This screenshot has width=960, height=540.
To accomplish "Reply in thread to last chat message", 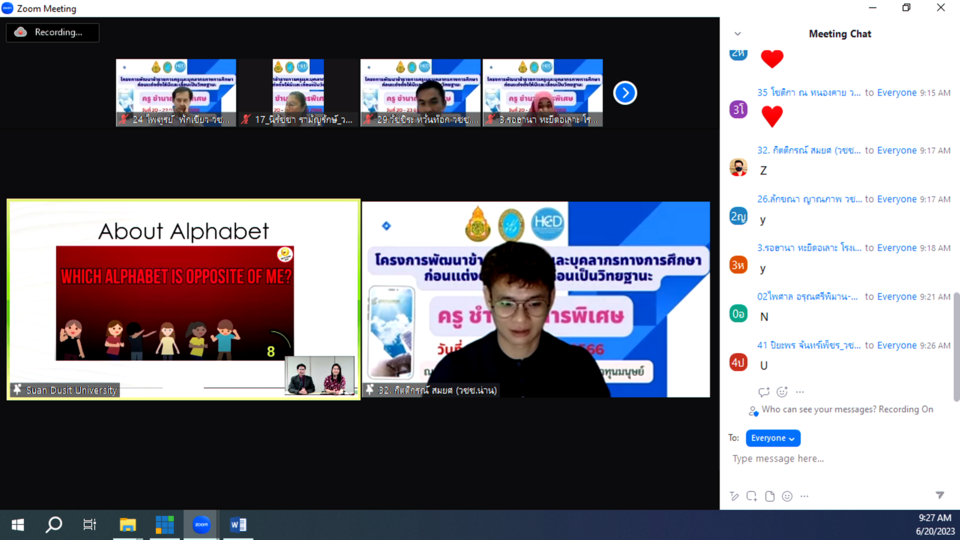I will click(x=764, y=392).
